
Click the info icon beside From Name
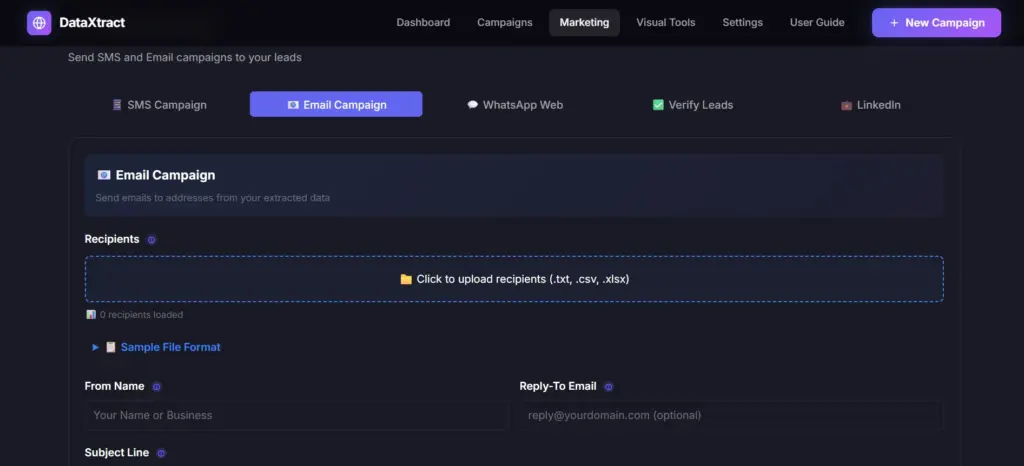[157, 386]
